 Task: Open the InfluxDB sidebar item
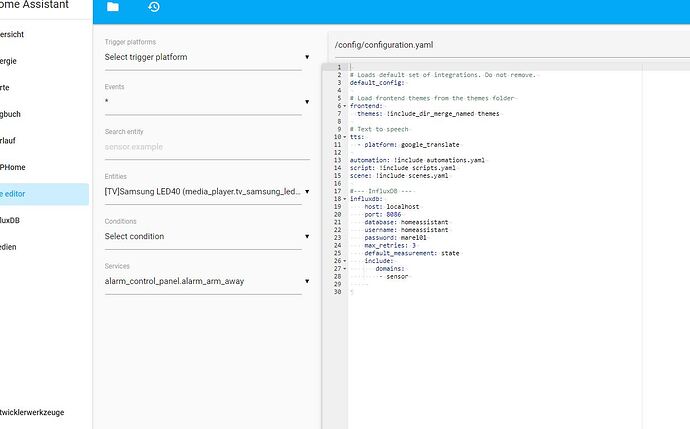[x=44, y=220]
